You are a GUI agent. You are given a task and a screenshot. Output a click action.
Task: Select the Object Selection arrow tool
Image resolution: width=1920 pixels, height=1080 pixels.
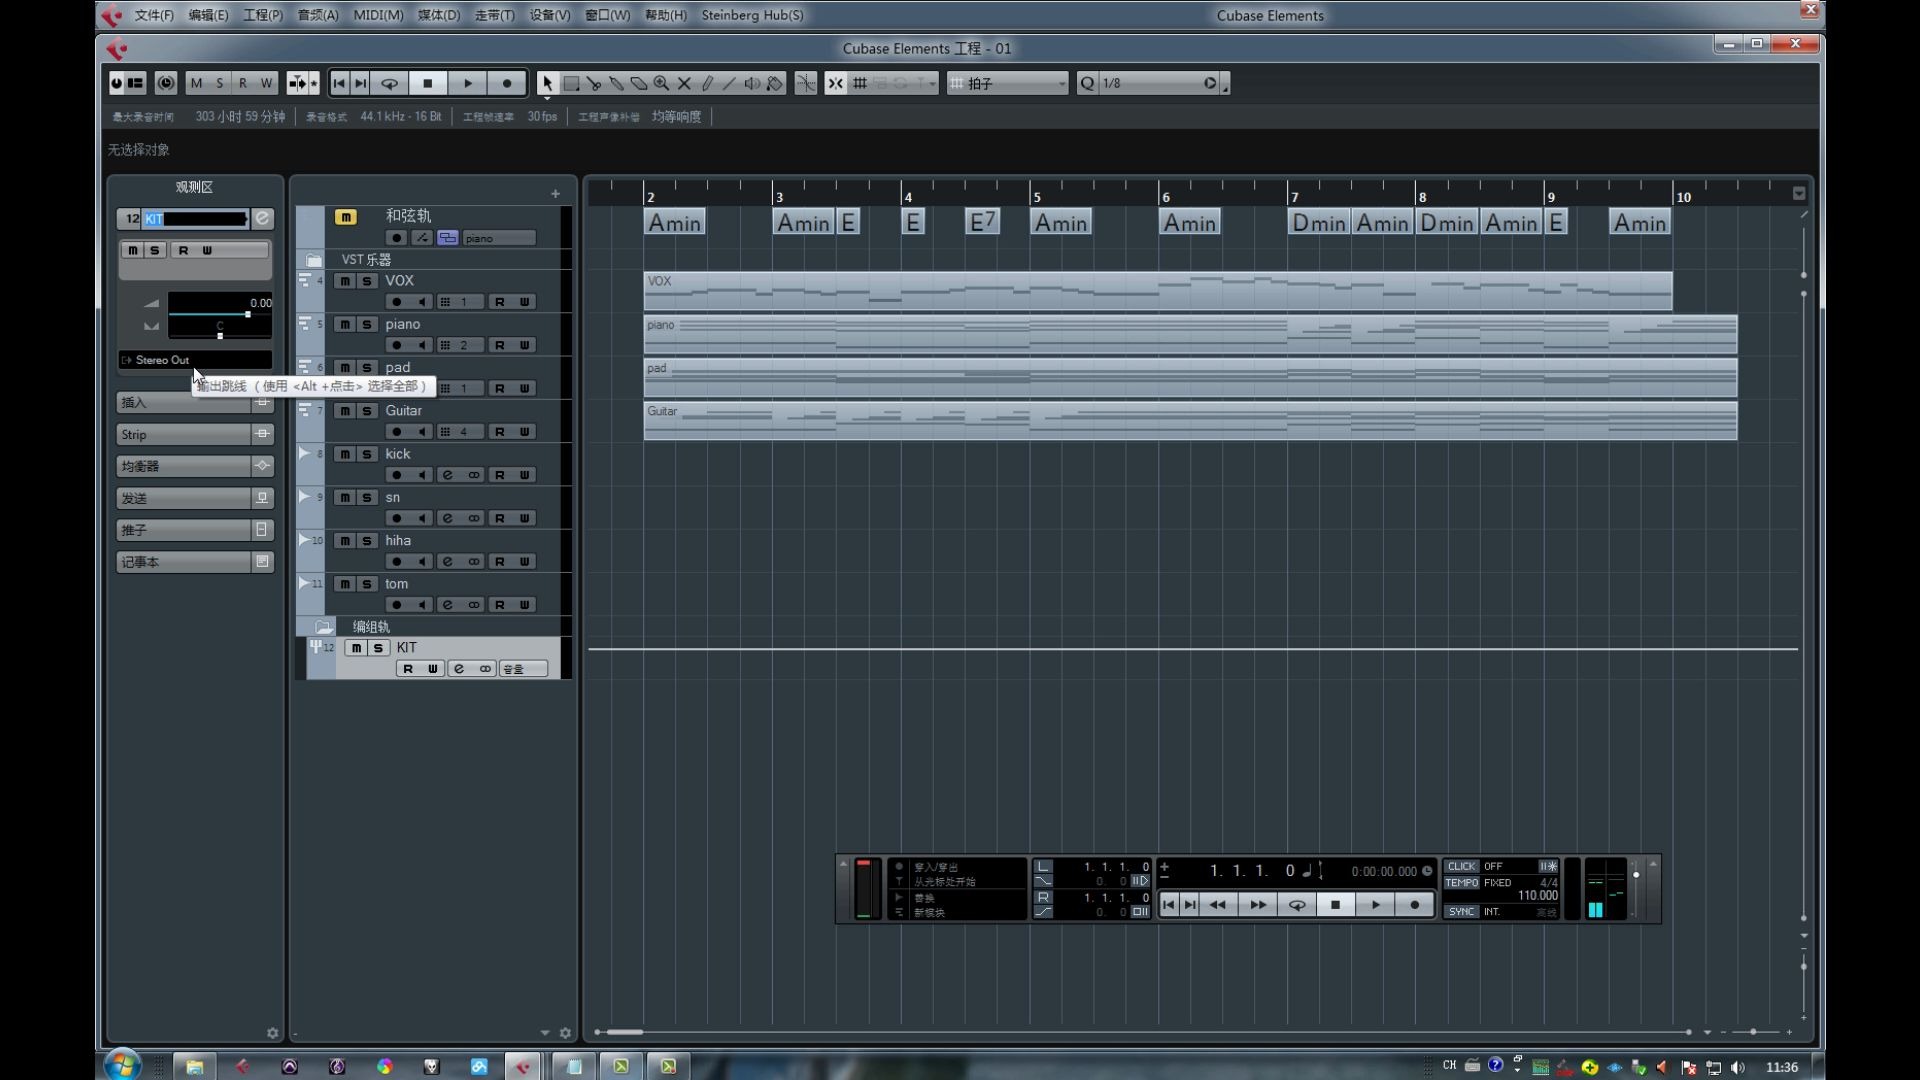pyautogui.click(x=547, y=84)
